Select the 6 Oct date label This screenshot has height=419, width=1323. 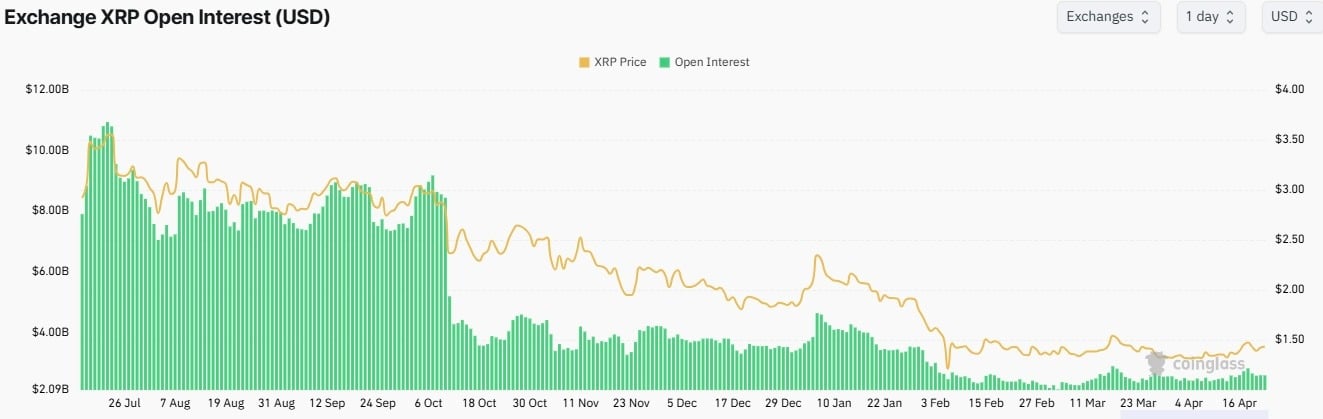tap(427, 403)
